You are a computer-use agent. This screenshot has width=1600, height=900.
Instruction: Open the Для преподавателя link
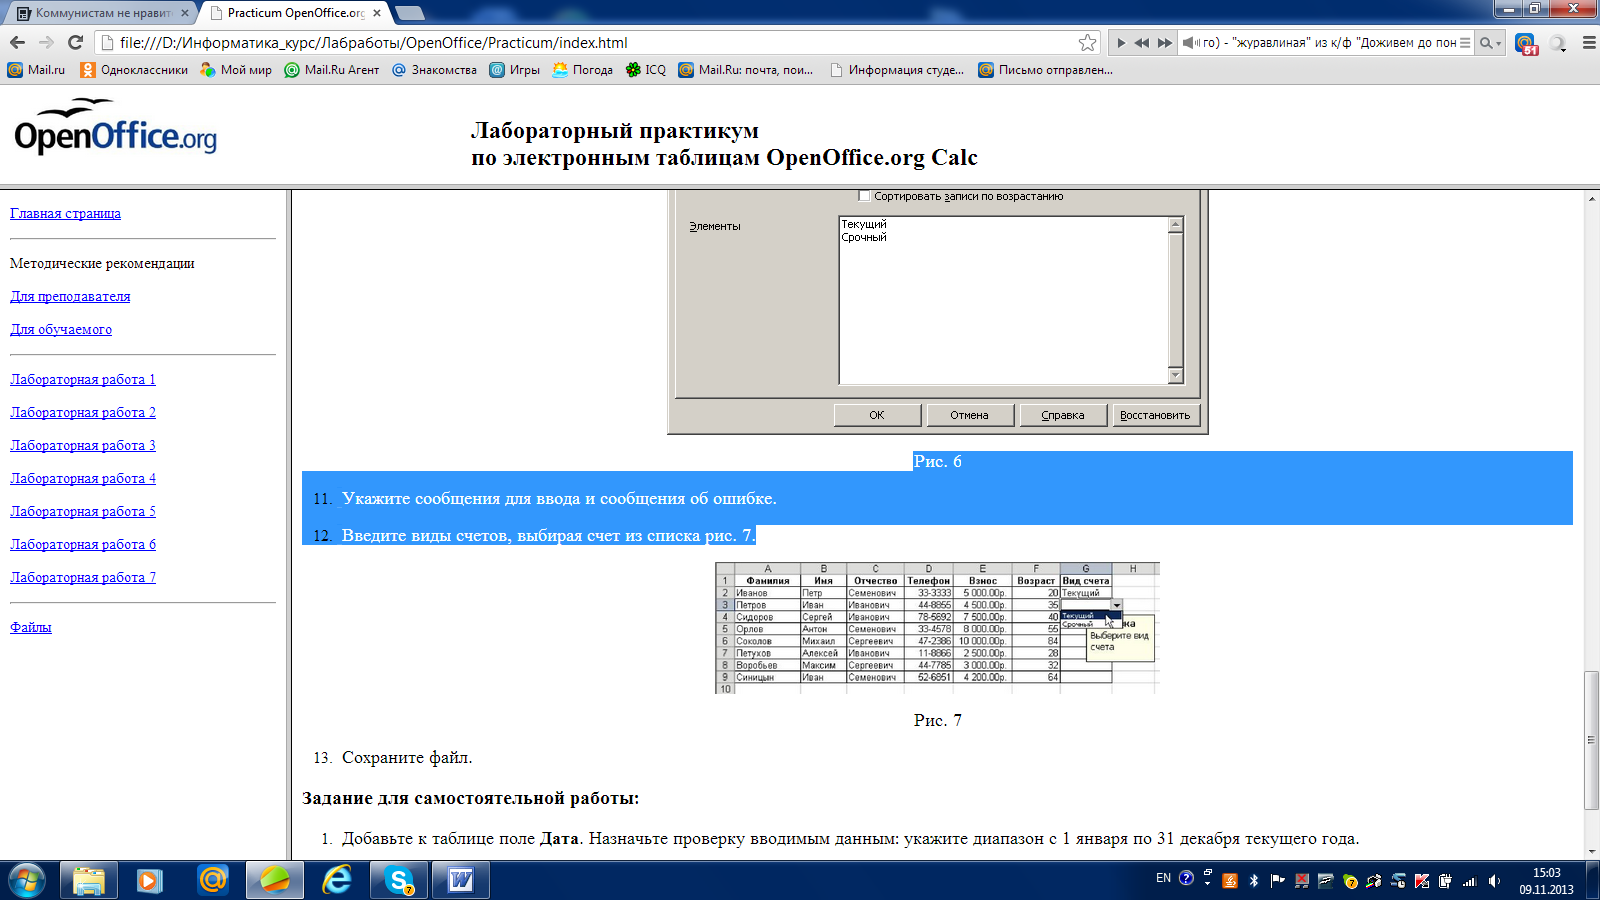pyautogui.click(x=70, y=296)
